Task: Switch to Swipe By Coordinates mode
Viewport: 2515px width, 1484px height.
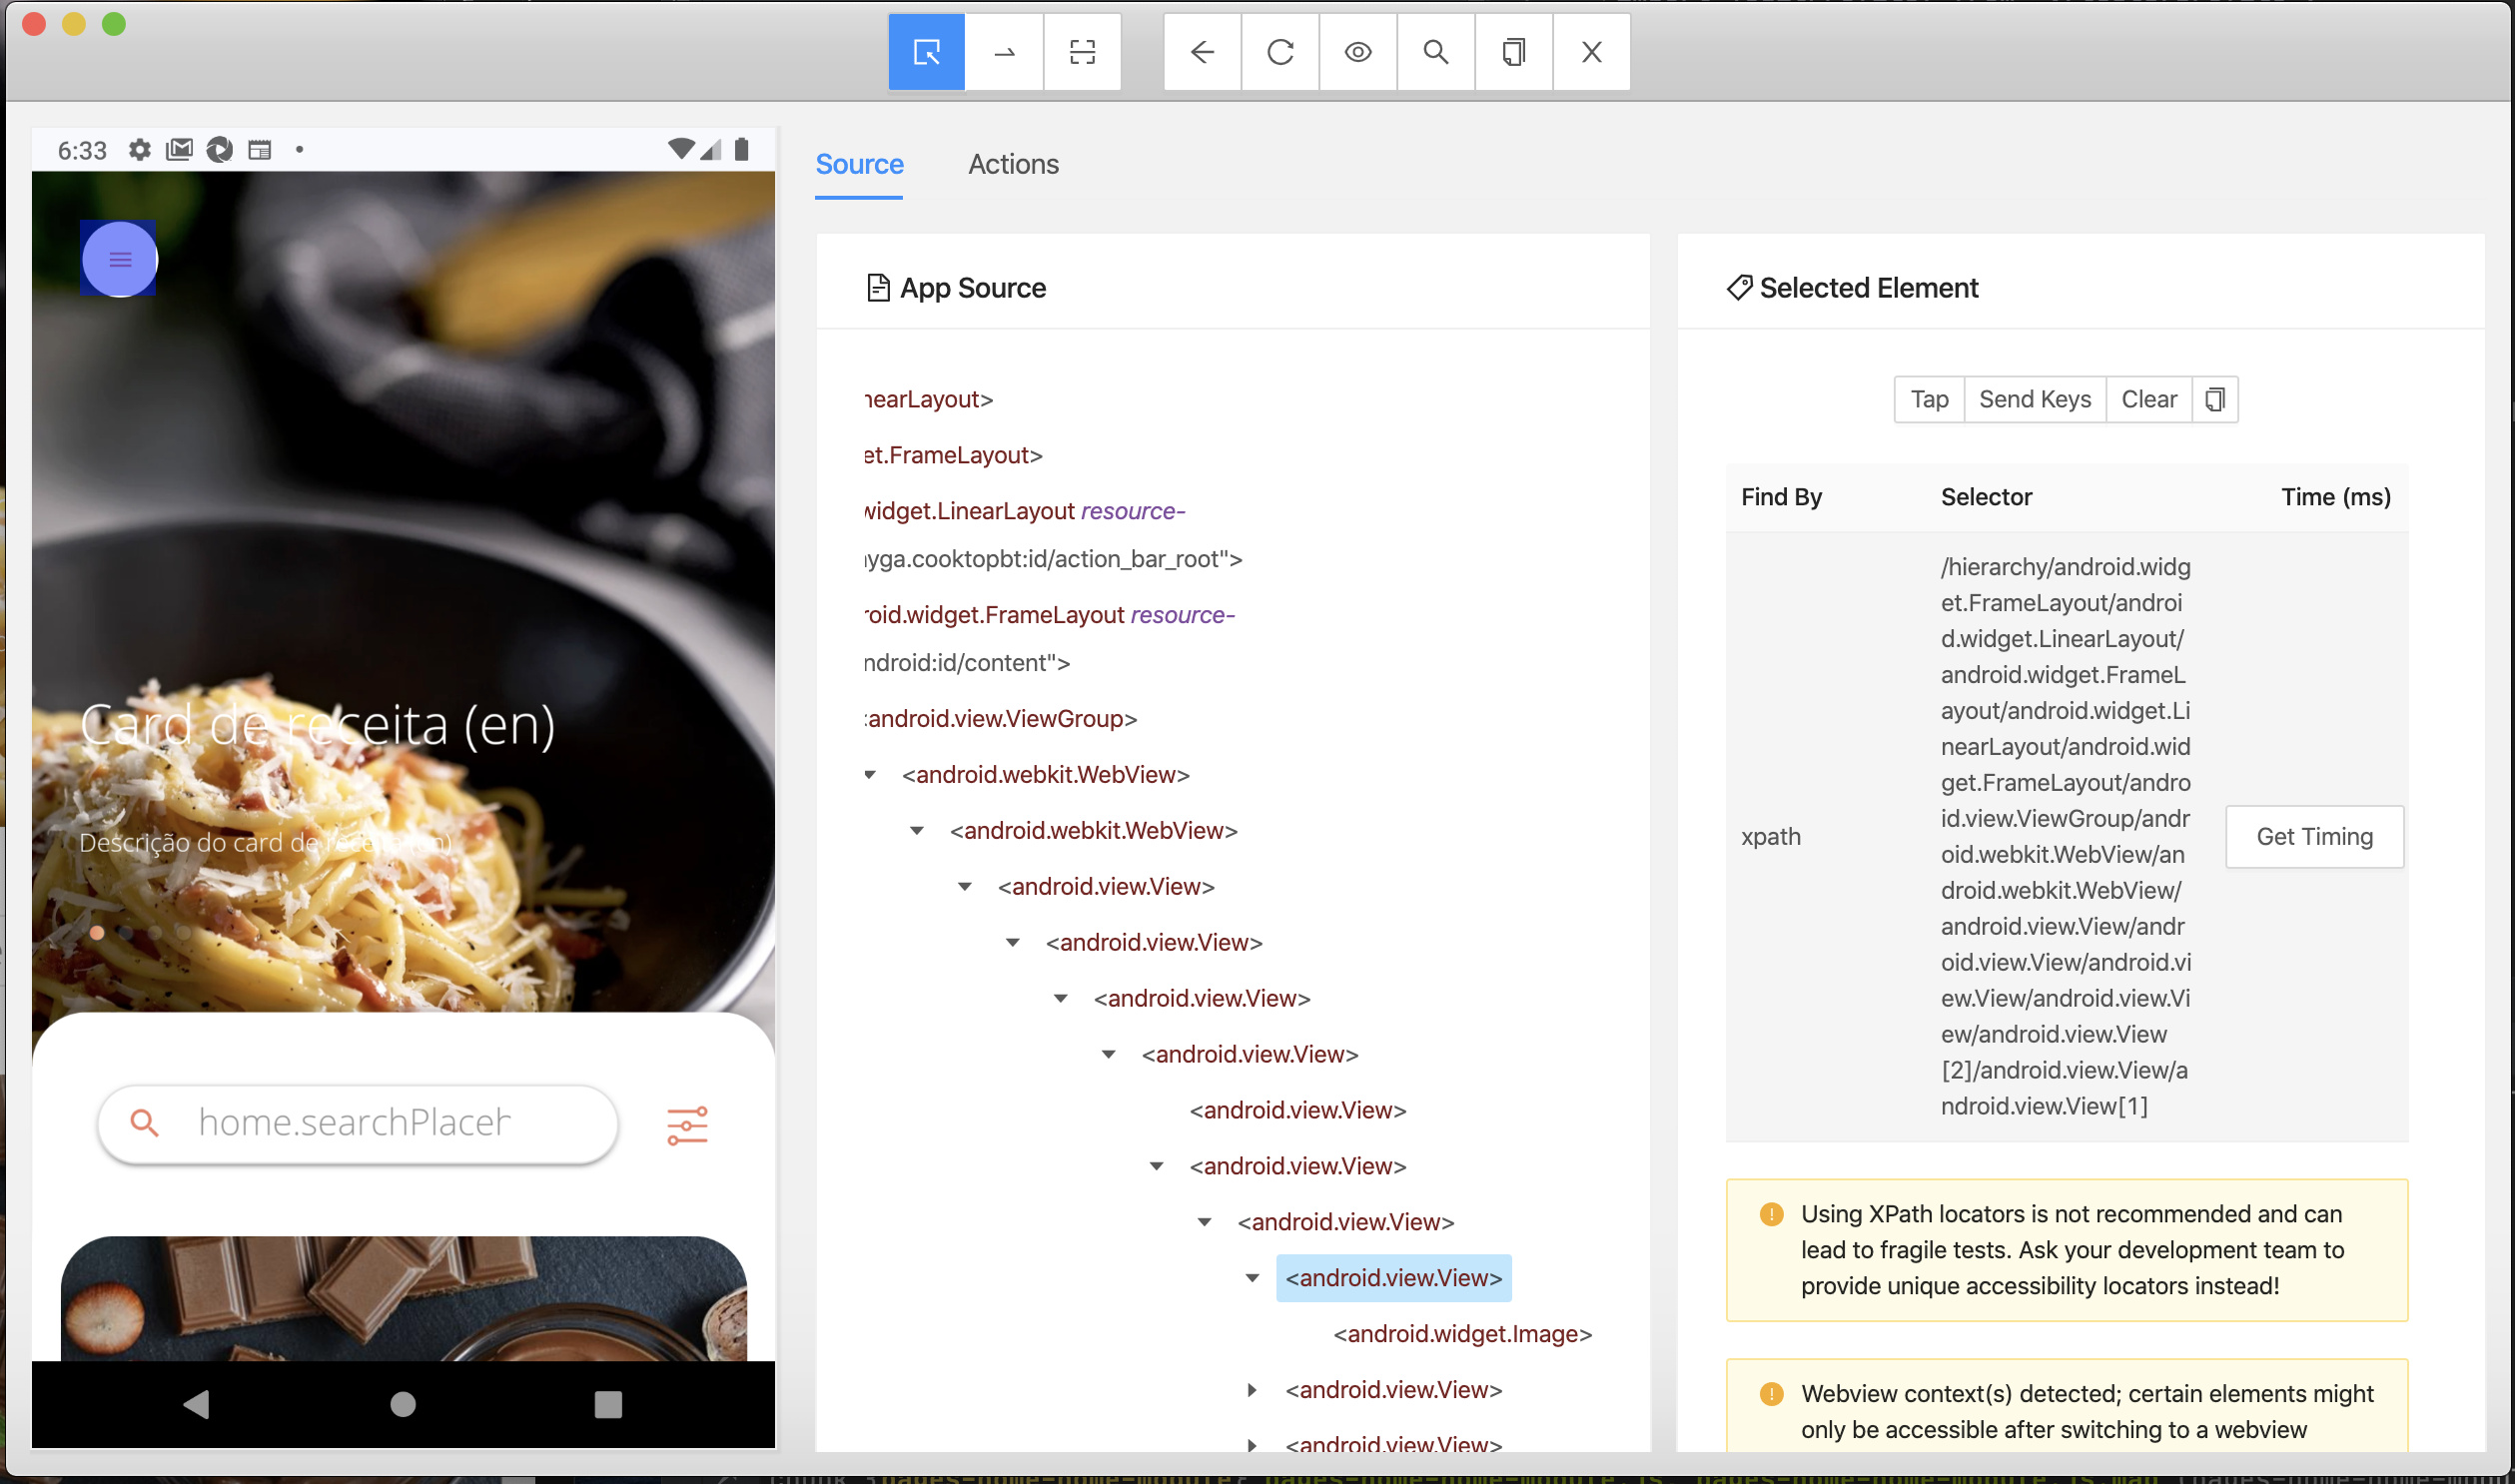Action: click(1004, 52)
